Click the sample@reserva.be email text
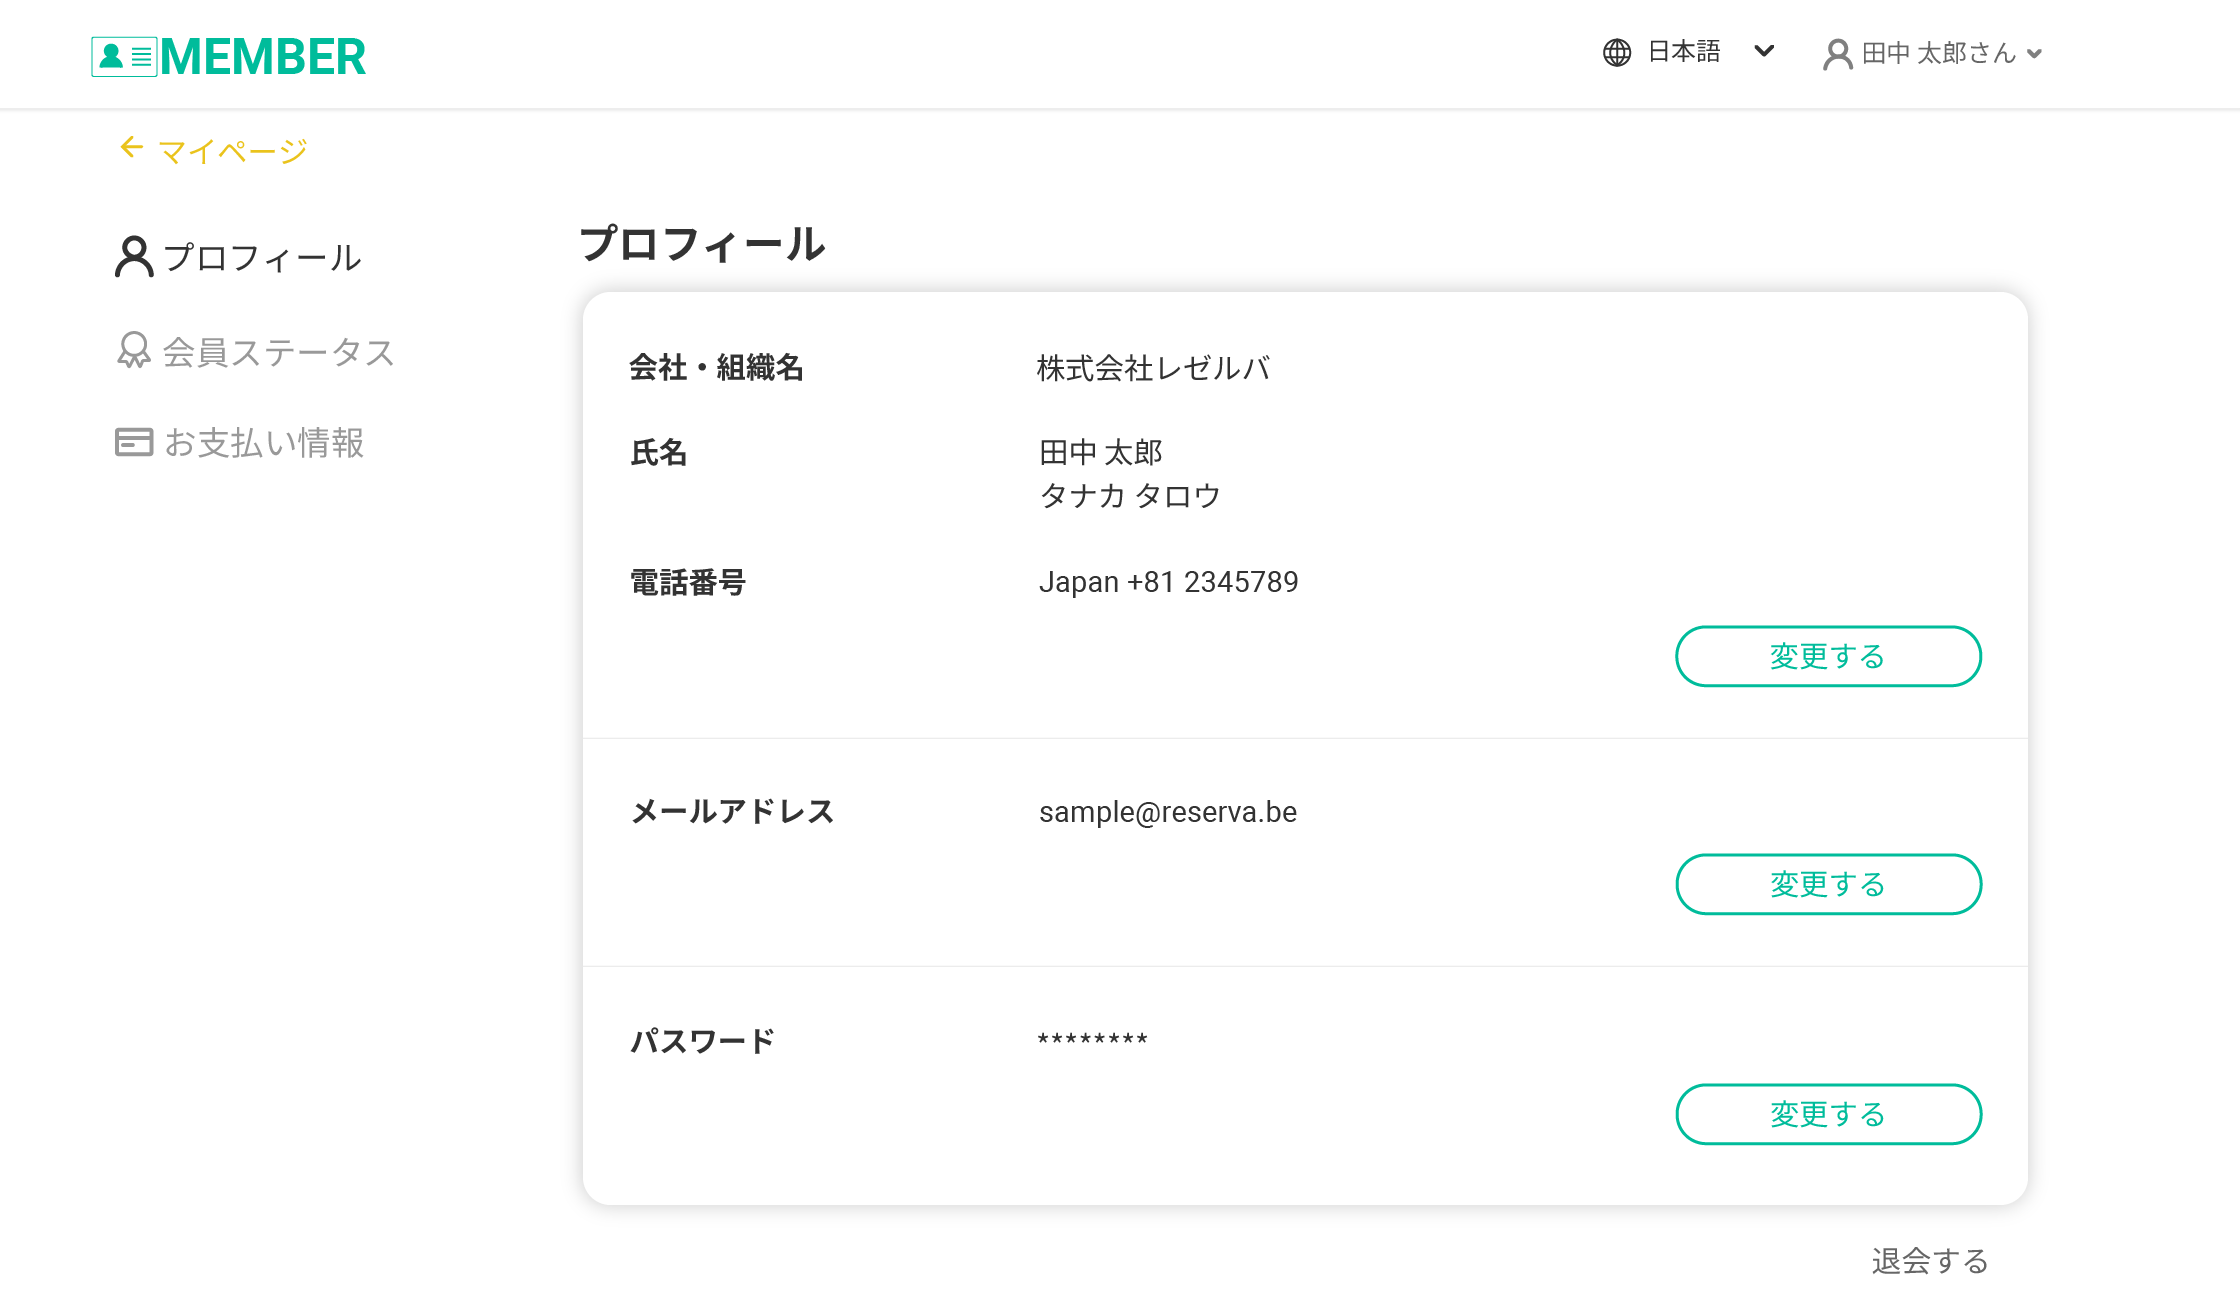This screenshot has width=2240, height=1314. point(1167,812)
